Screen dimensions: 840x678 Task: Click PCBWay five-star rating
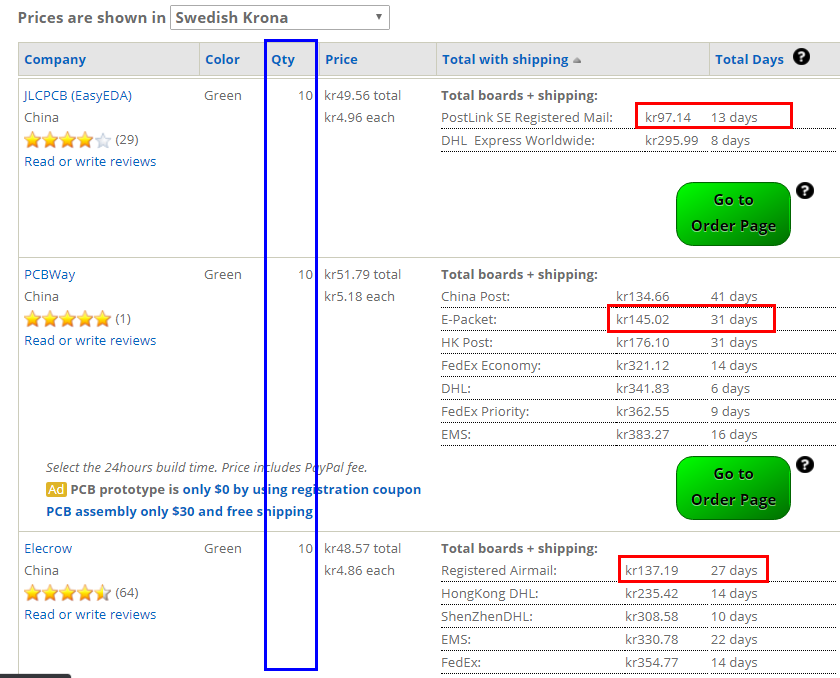(x=68, y=319)
